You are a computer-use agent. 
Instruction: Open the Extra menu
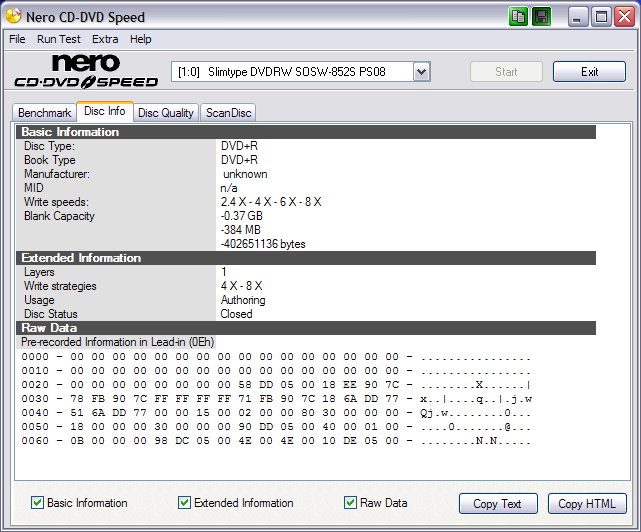point(105,39)
